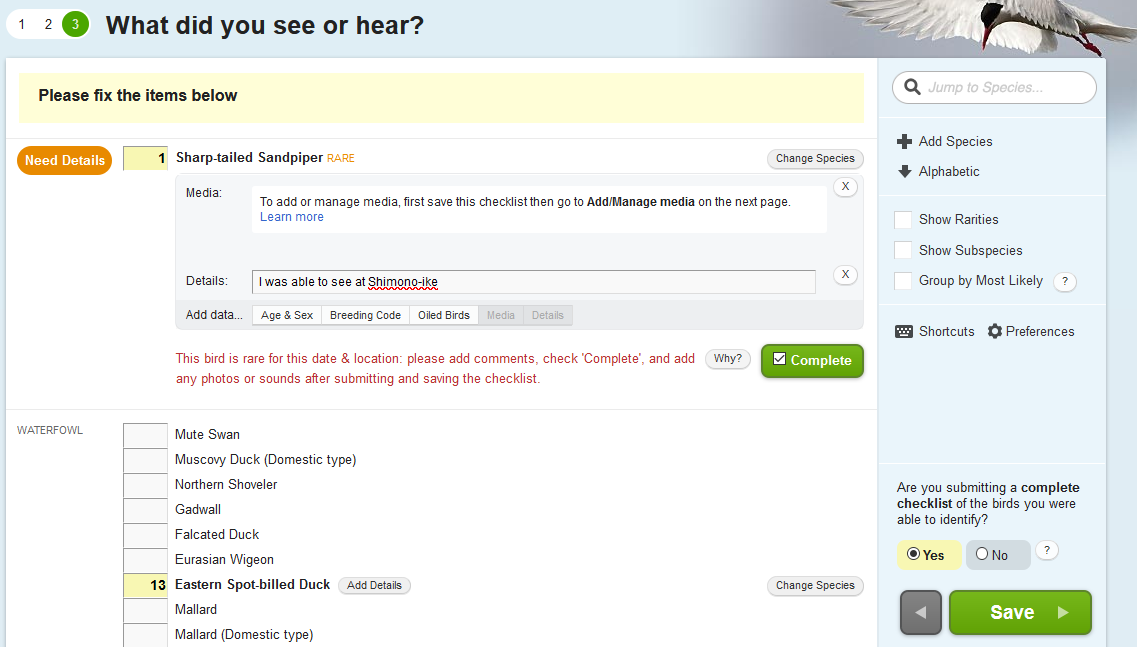Viewport: 1137px width, 647px height.
Task: Remove the Details field with its X
Action: pyautogui.click(x=845, y=275)
